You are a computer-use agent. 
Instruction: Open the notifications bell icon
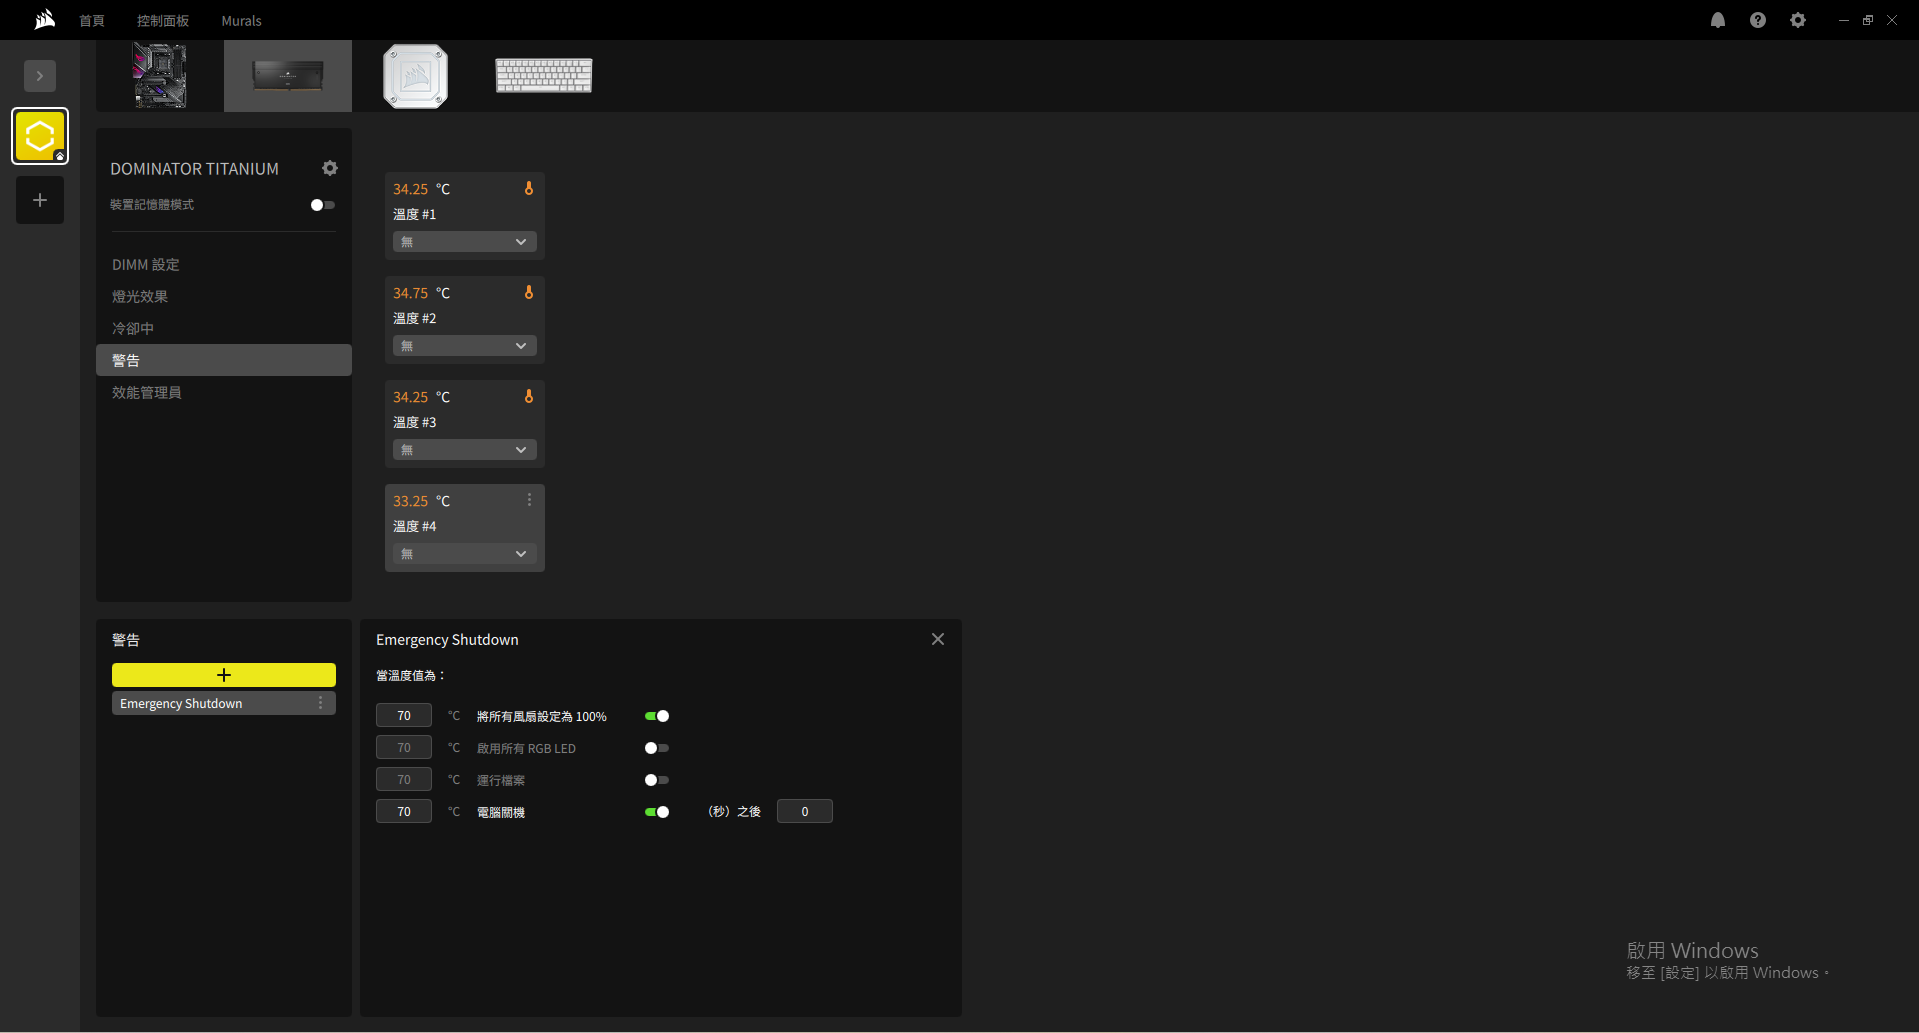tap(1718, 20)
